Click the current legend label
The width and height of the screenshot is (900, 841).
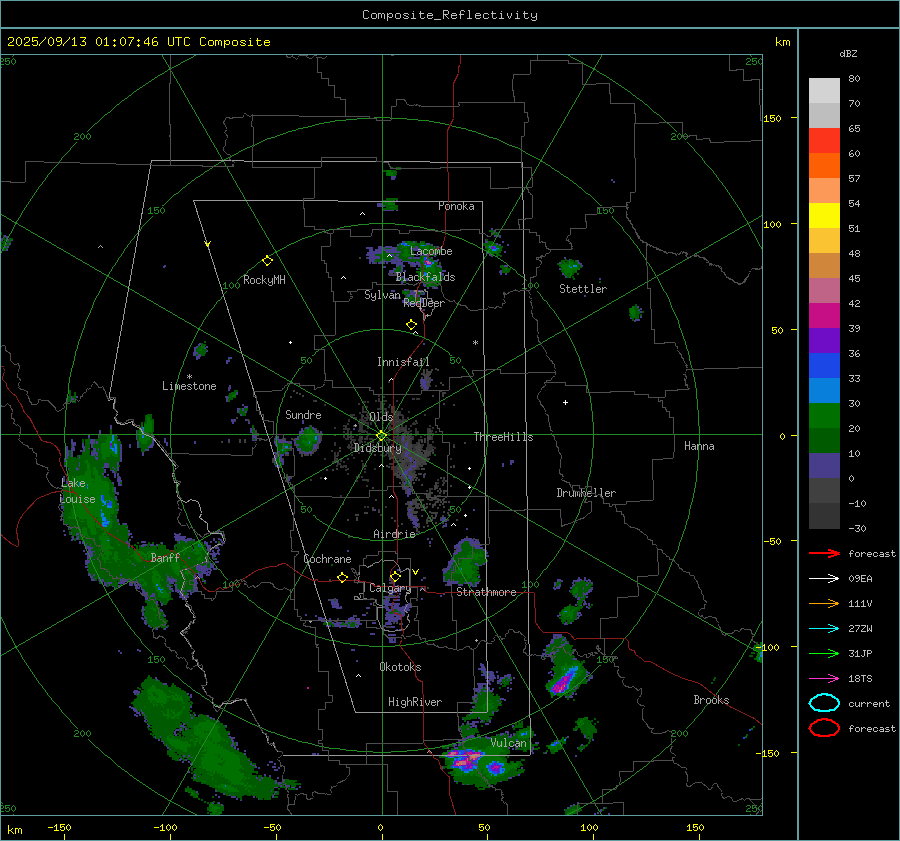pos(868,703)
